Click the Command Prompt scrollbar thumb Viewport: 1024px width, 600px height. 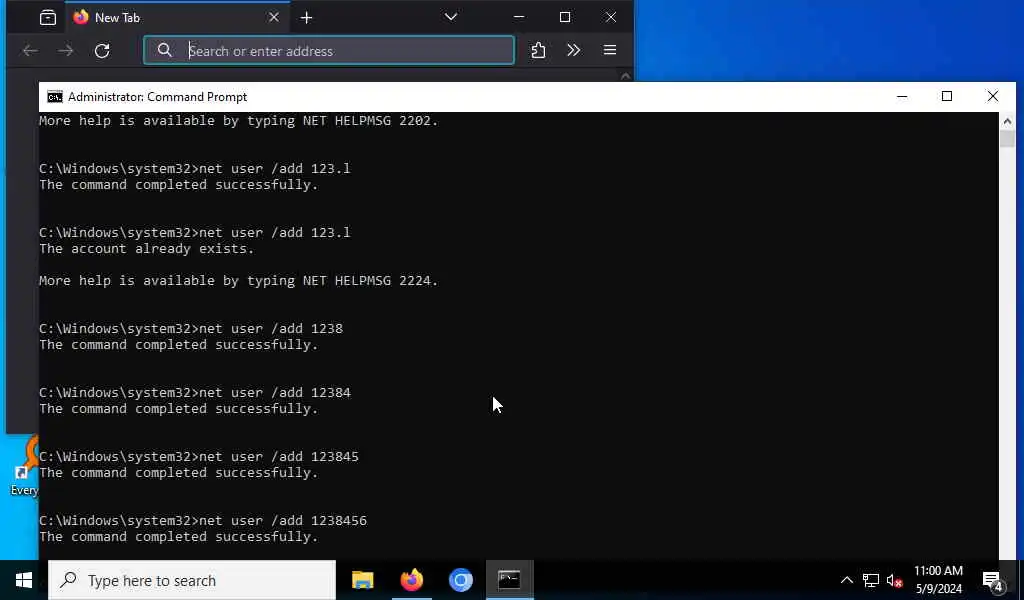[x=1007, y=139]
